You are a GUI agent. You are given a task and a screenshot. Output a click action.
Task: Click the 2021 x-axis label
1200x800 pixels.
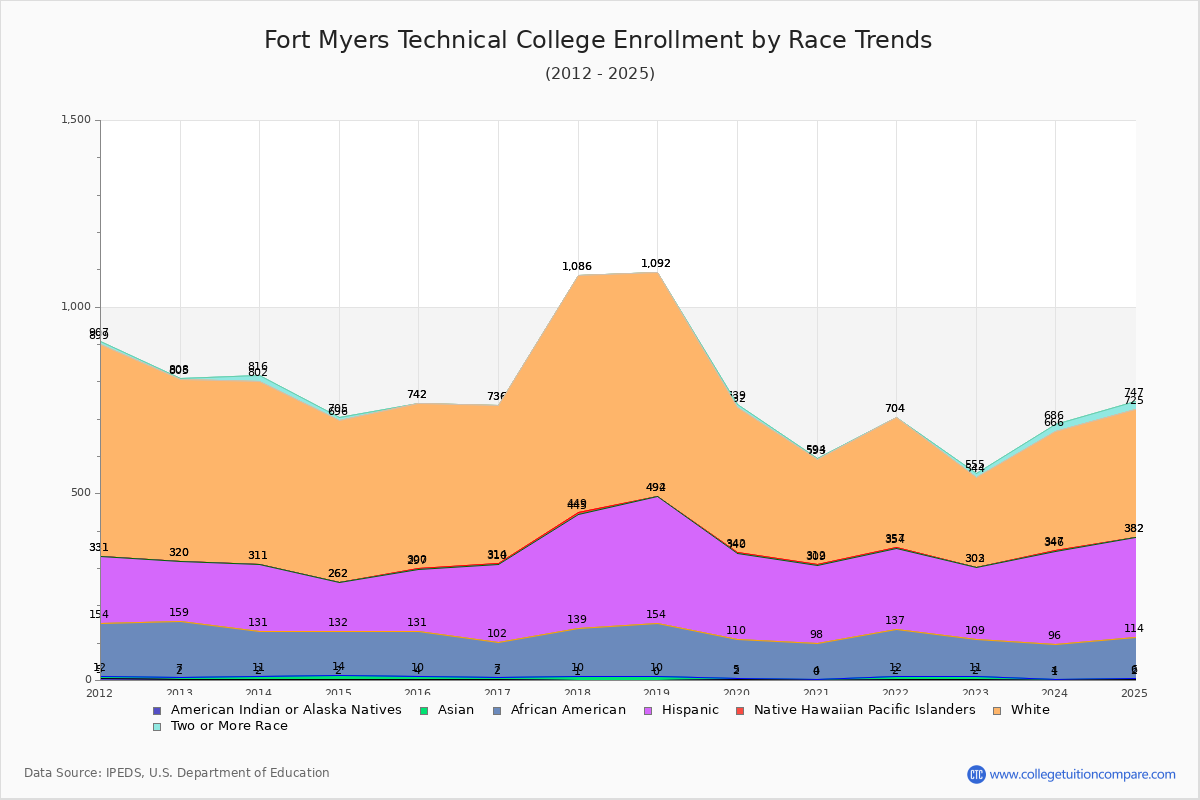817,693
